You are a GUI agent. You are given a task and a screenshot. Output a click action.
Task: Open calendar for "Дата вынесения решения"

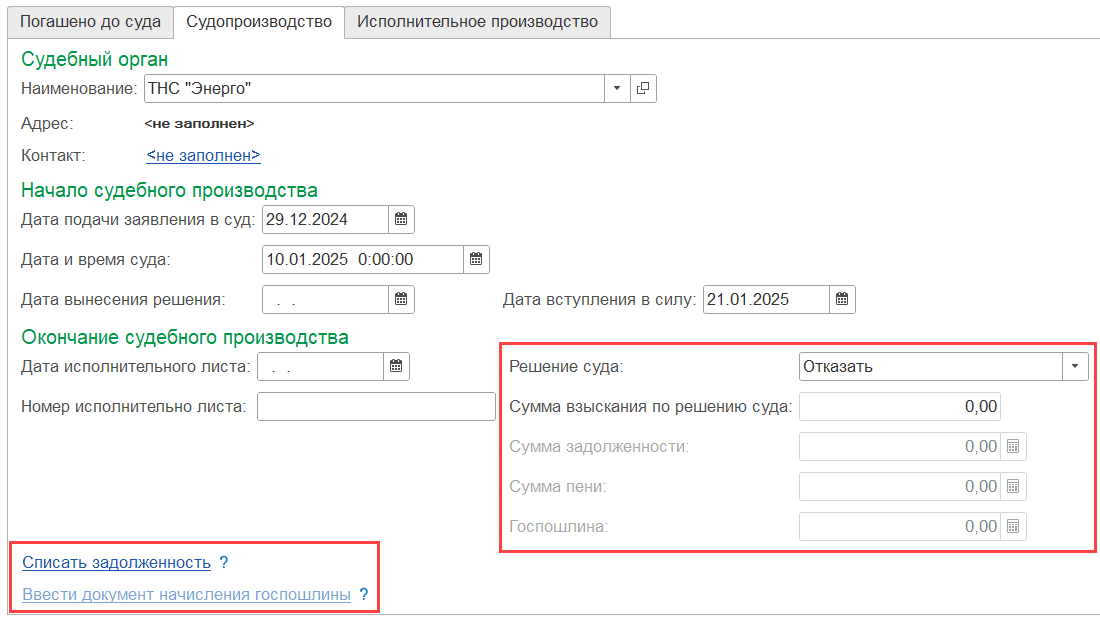(x=400, y=299)
